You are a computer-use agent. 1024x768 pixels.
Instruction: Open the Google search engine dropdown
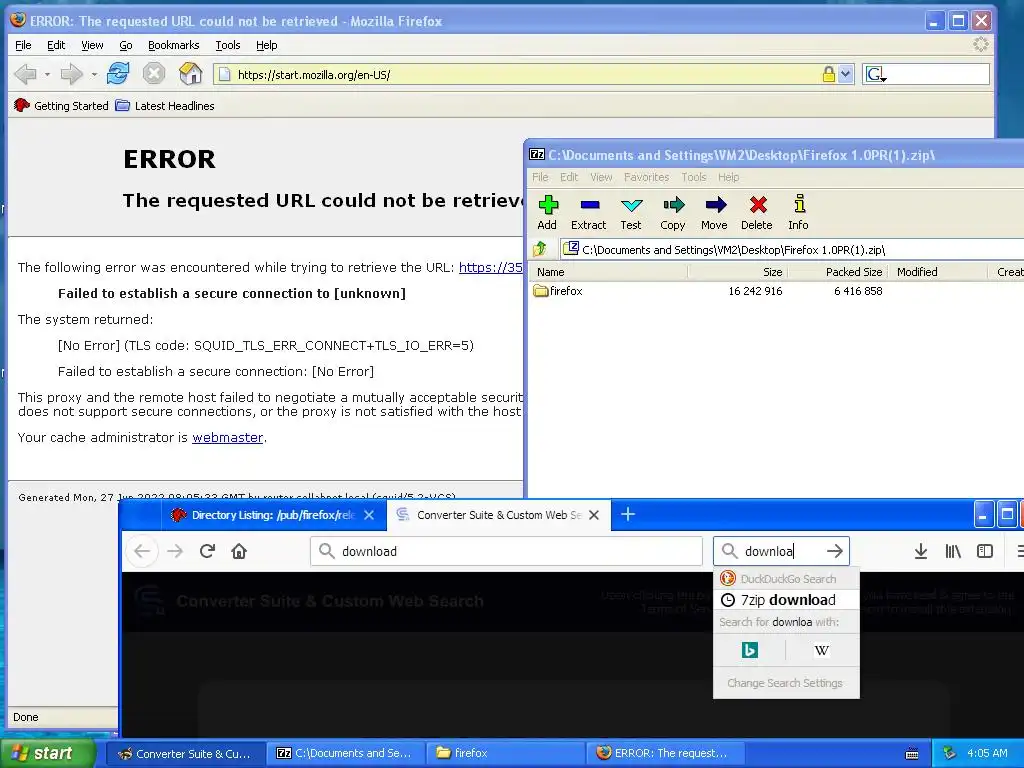876,74
